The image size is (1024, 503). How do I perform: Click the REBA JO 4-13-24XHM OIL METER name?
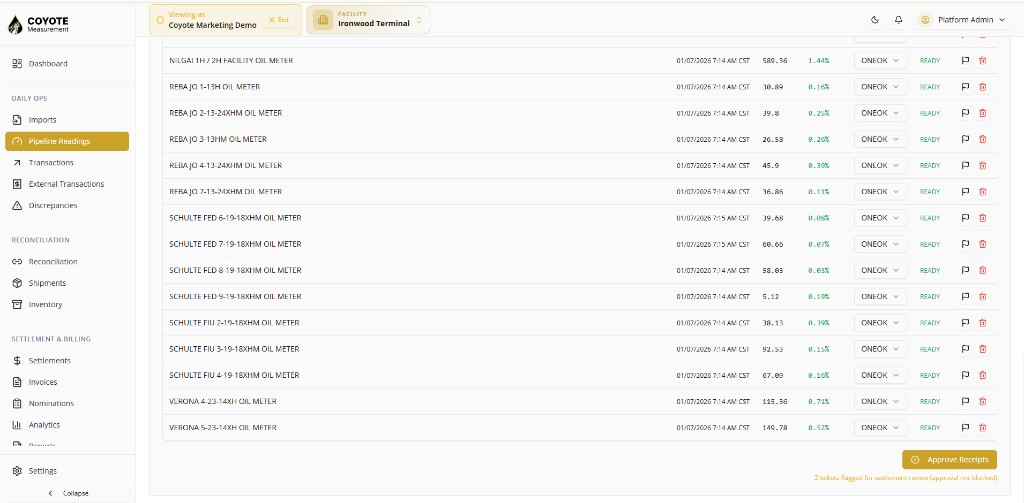226,165
